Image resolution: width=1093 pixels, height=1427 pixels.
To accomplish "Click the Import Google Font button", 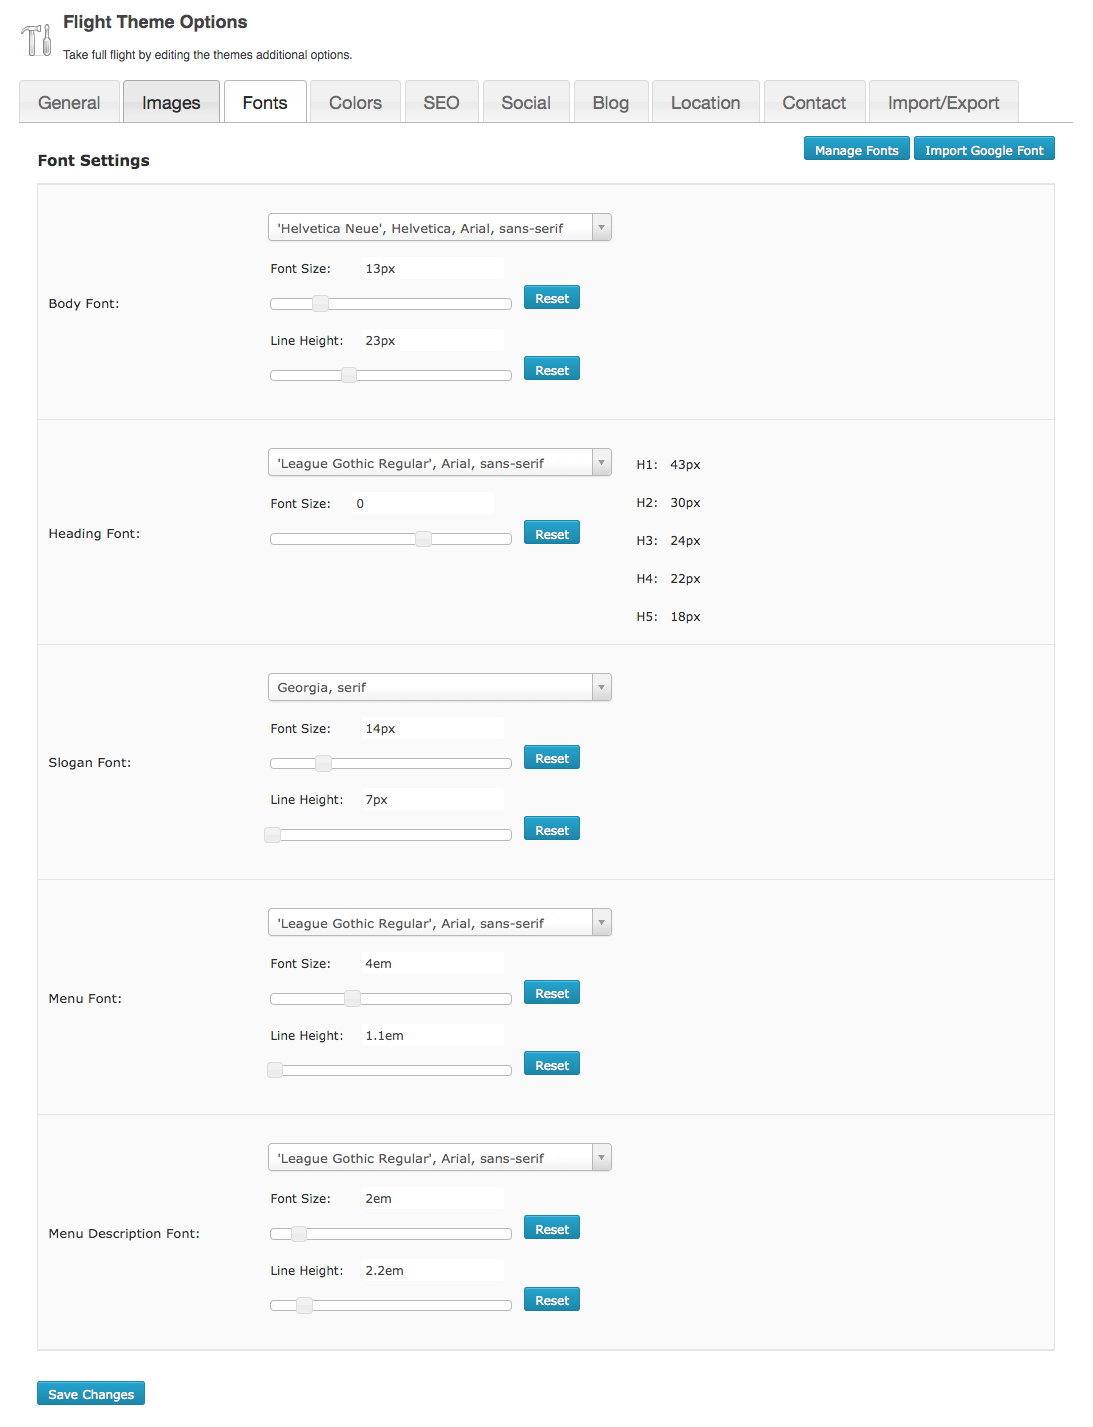I will pos(983,150).
